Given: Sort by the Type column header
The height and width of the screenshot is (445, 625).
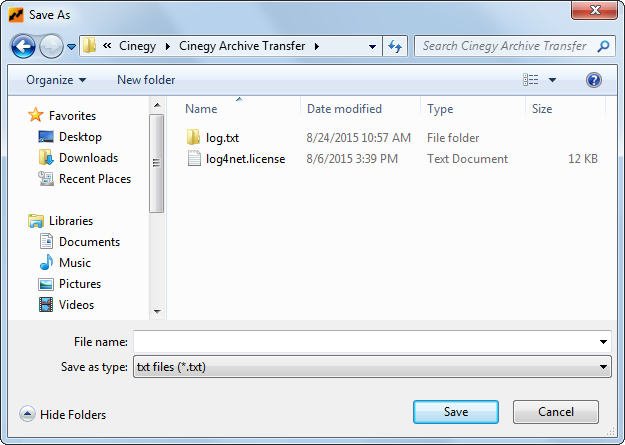Looking at the screenshot, I should tap(440, 109).
